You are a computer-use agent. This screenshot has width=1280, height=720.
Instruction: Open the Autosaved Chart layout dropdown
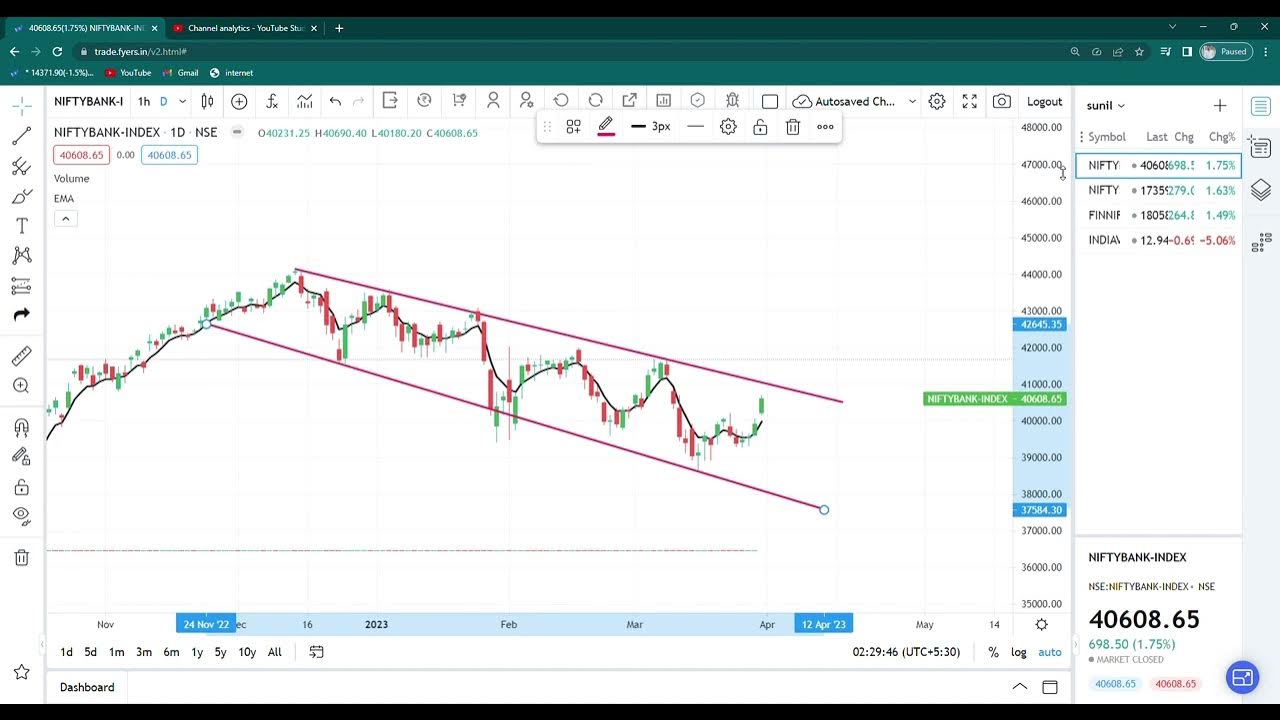click(855, 101)
